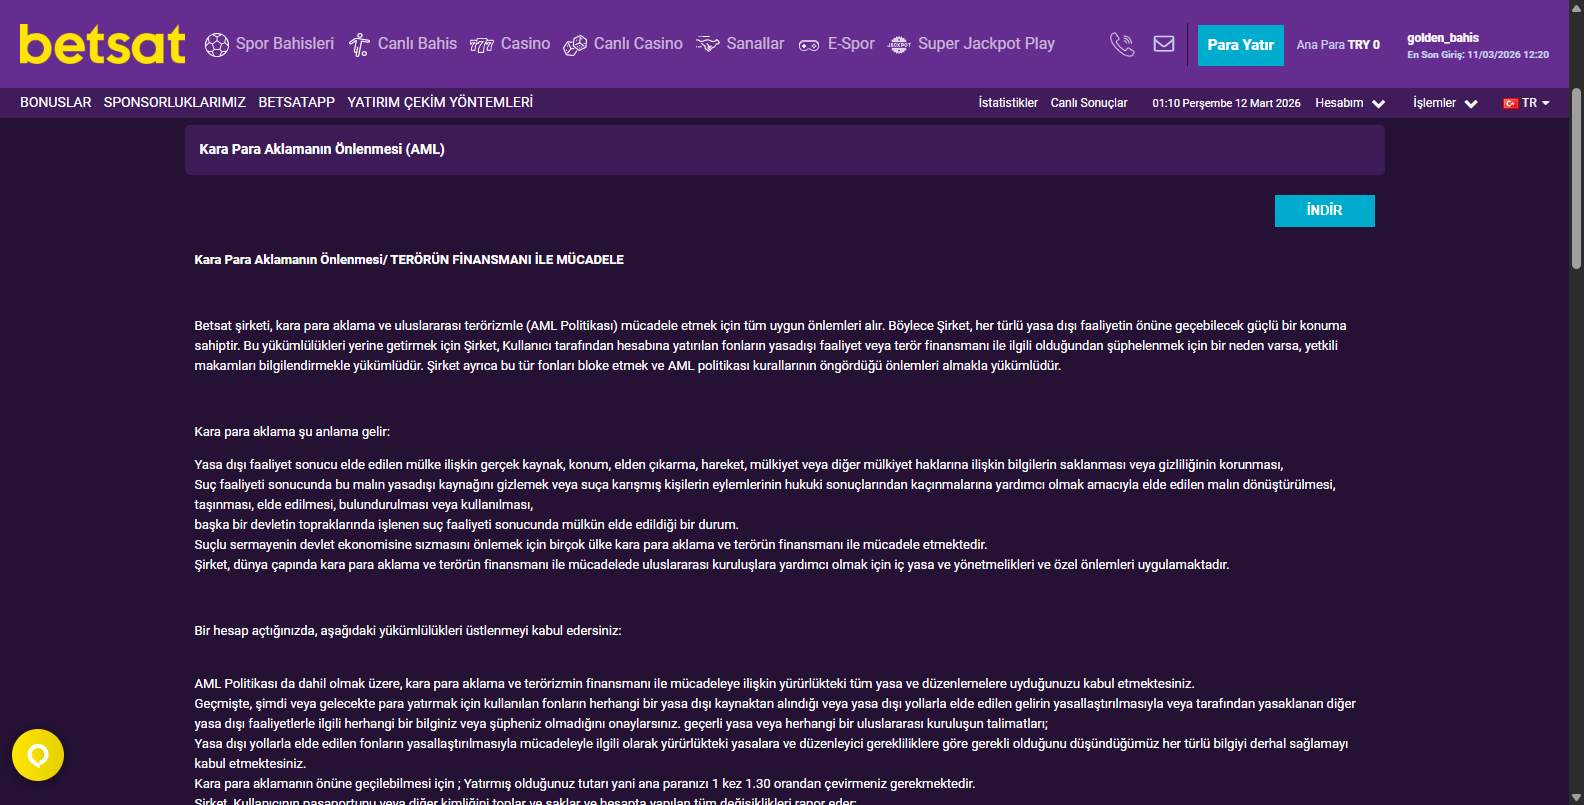The width and height of the screenshot is (1584, 805).
Task: Open the İstatistikler link
Action: [x=1008, y=103]
